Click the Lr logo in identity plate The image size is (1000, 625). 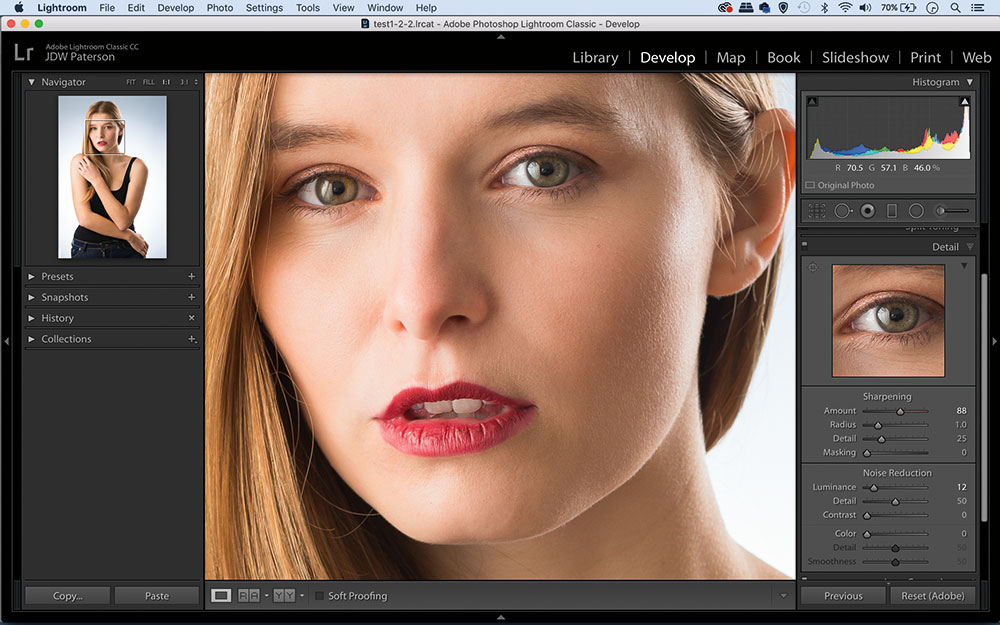[x=24, y=52]
